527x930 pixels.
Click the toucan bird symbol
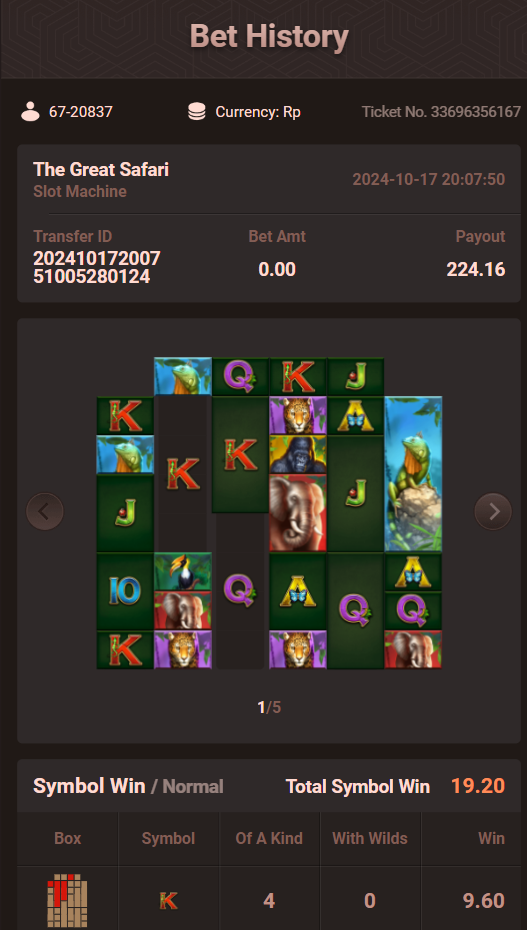pos(183,572)
